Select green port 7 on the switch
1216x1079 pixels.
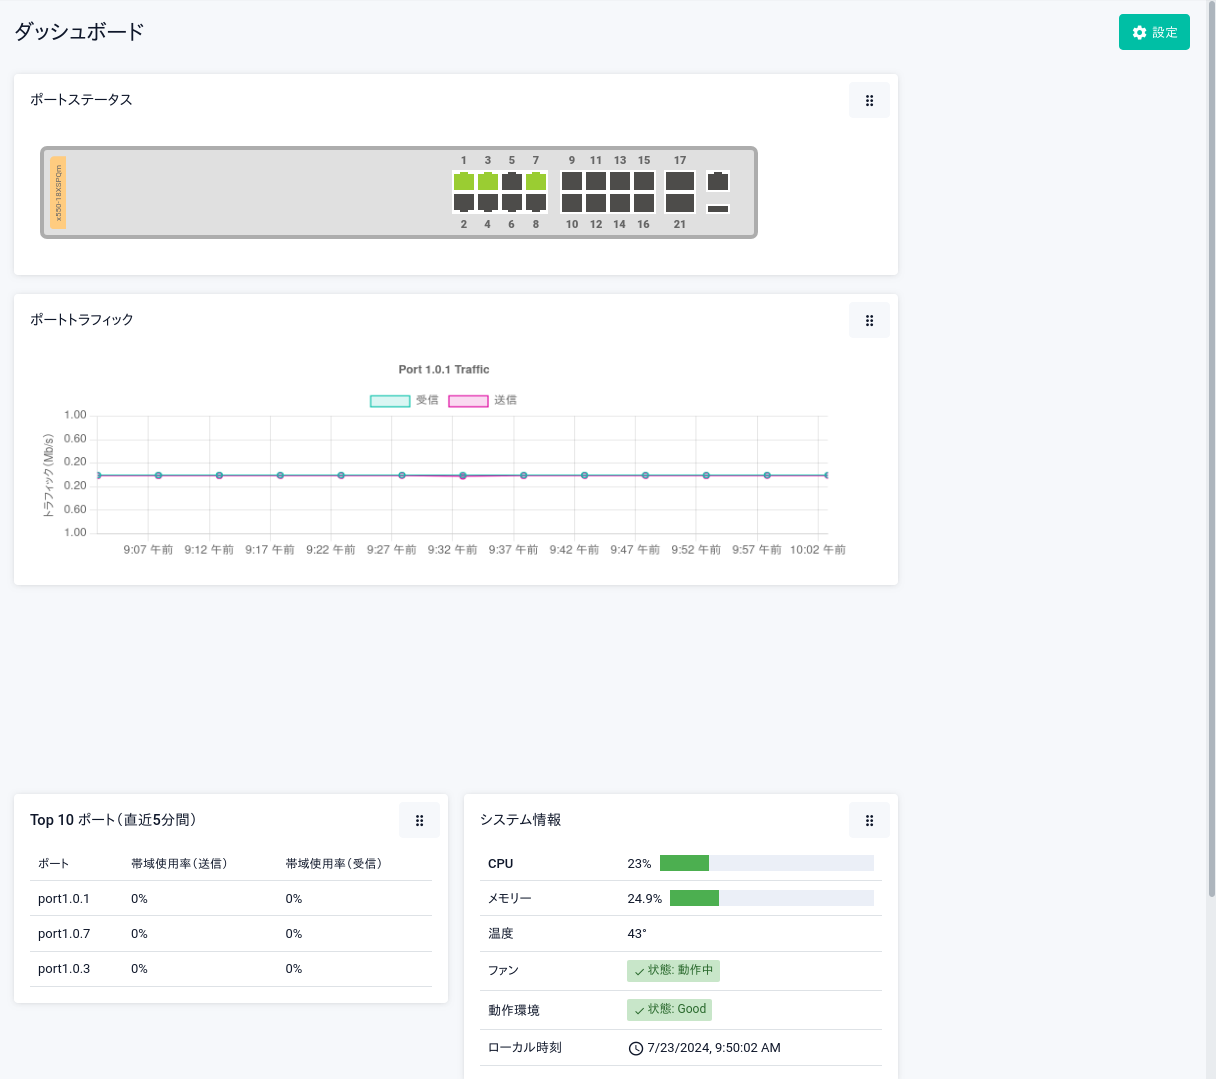pyautogui.click(x=536, y=181)
